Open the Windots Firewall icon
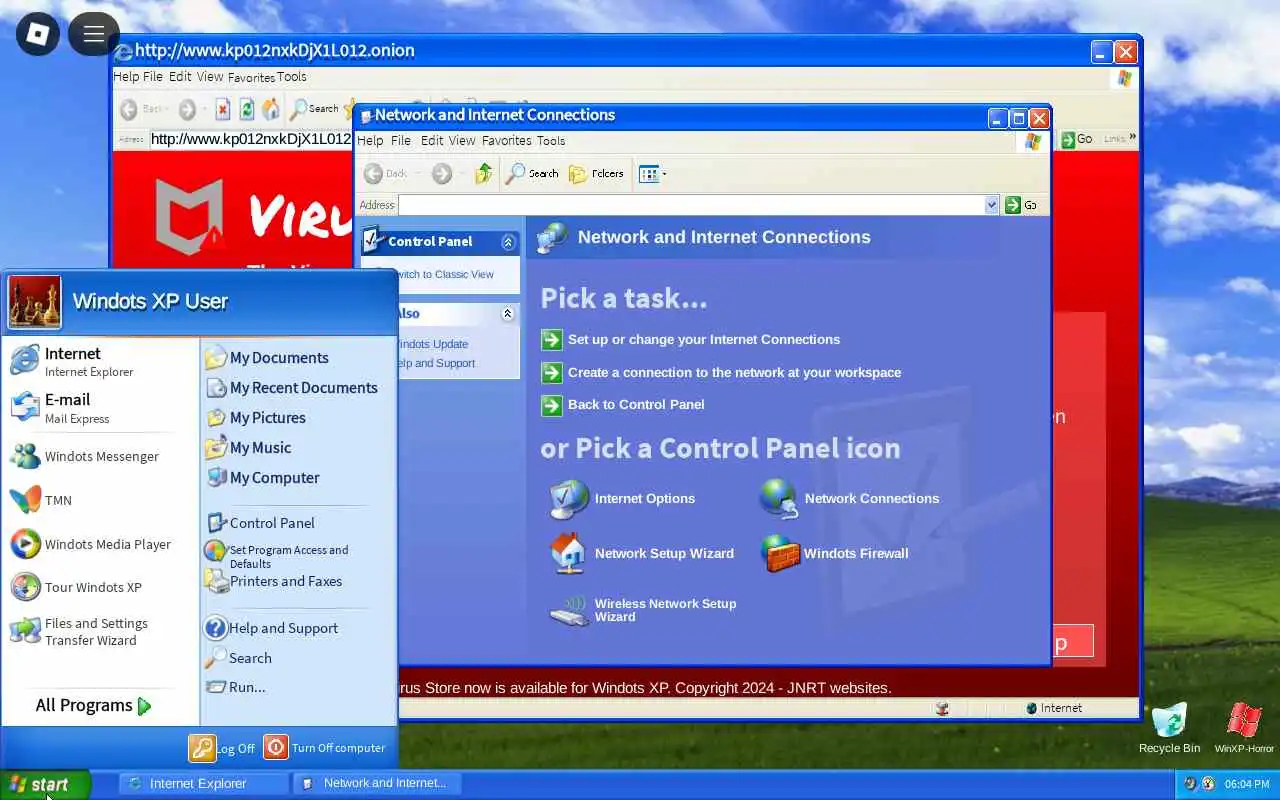1280x800 pixels. tap(835, 553)
